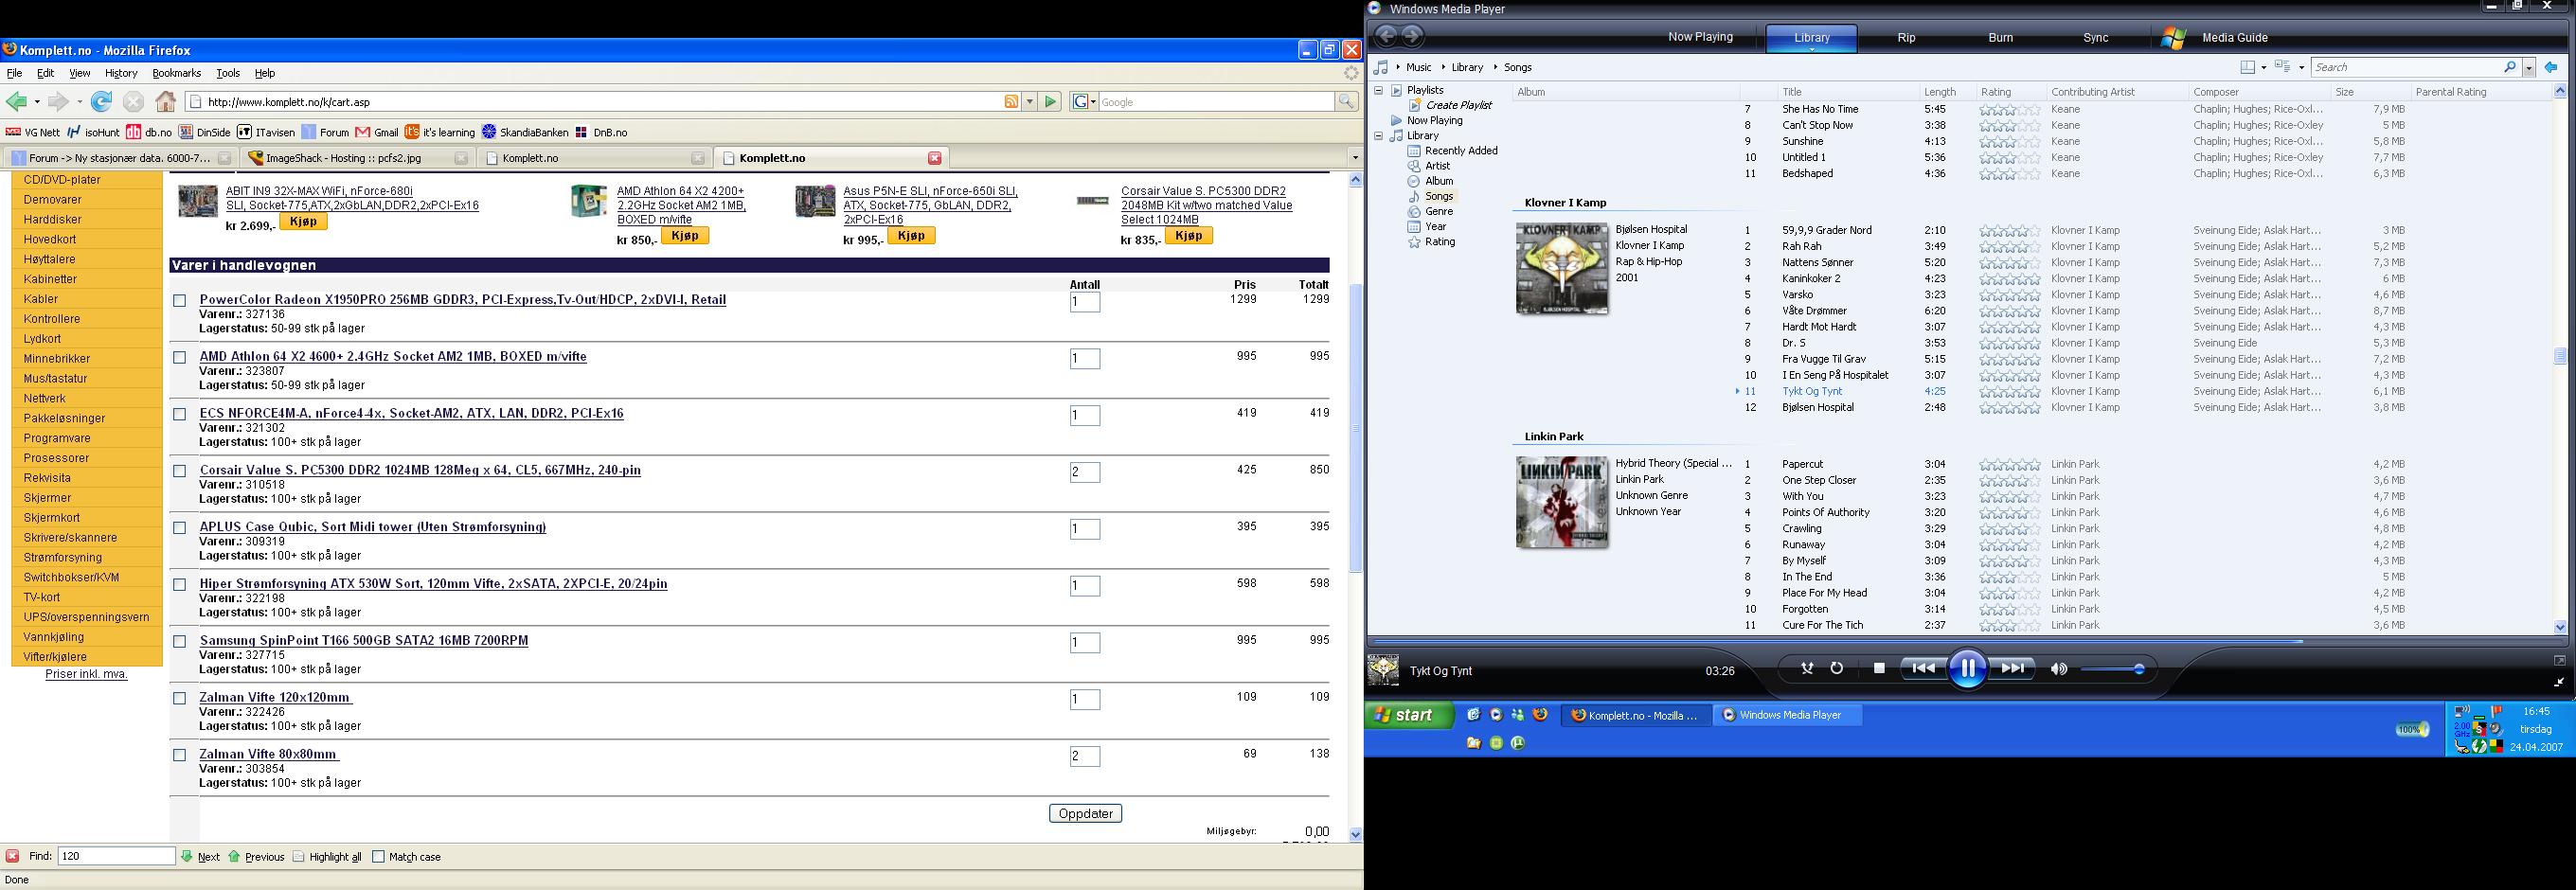Open Samsung SpinPoint T166 500GB product link
Viewport: 2576px width, 890px height.
tap(364, 640)
